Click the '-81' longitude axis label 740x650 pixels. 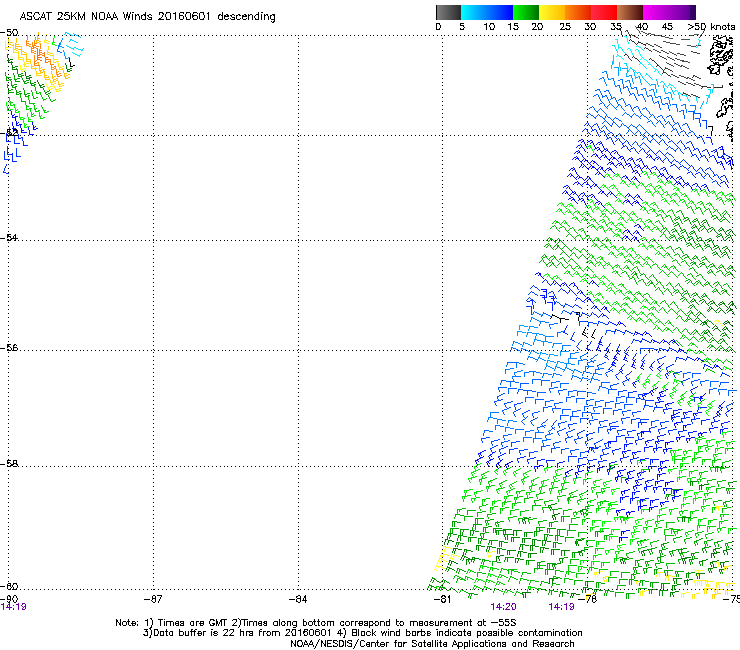coord(442,599)
